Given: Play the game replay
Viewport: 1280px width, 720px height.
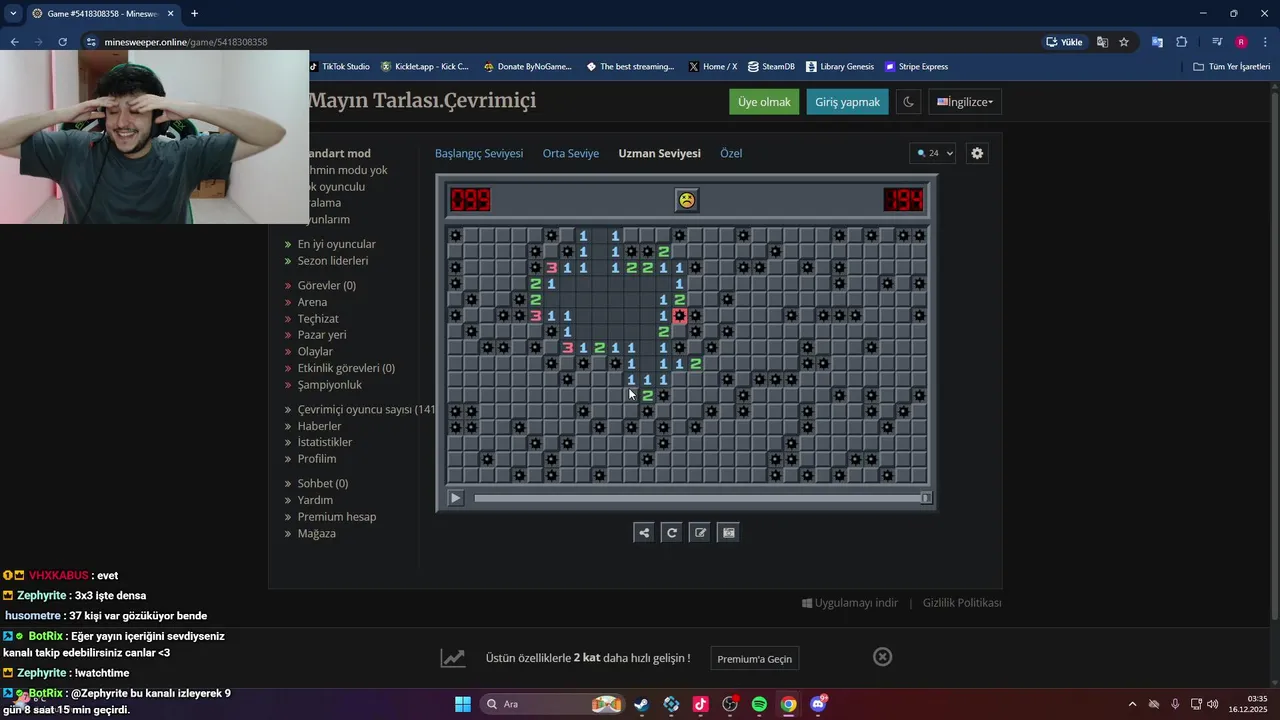Looking at the screenshot, I should tap(456, 498).
